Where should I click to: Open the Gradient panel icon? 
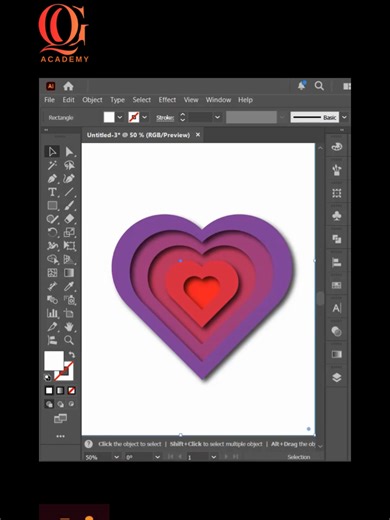[337, 354]
